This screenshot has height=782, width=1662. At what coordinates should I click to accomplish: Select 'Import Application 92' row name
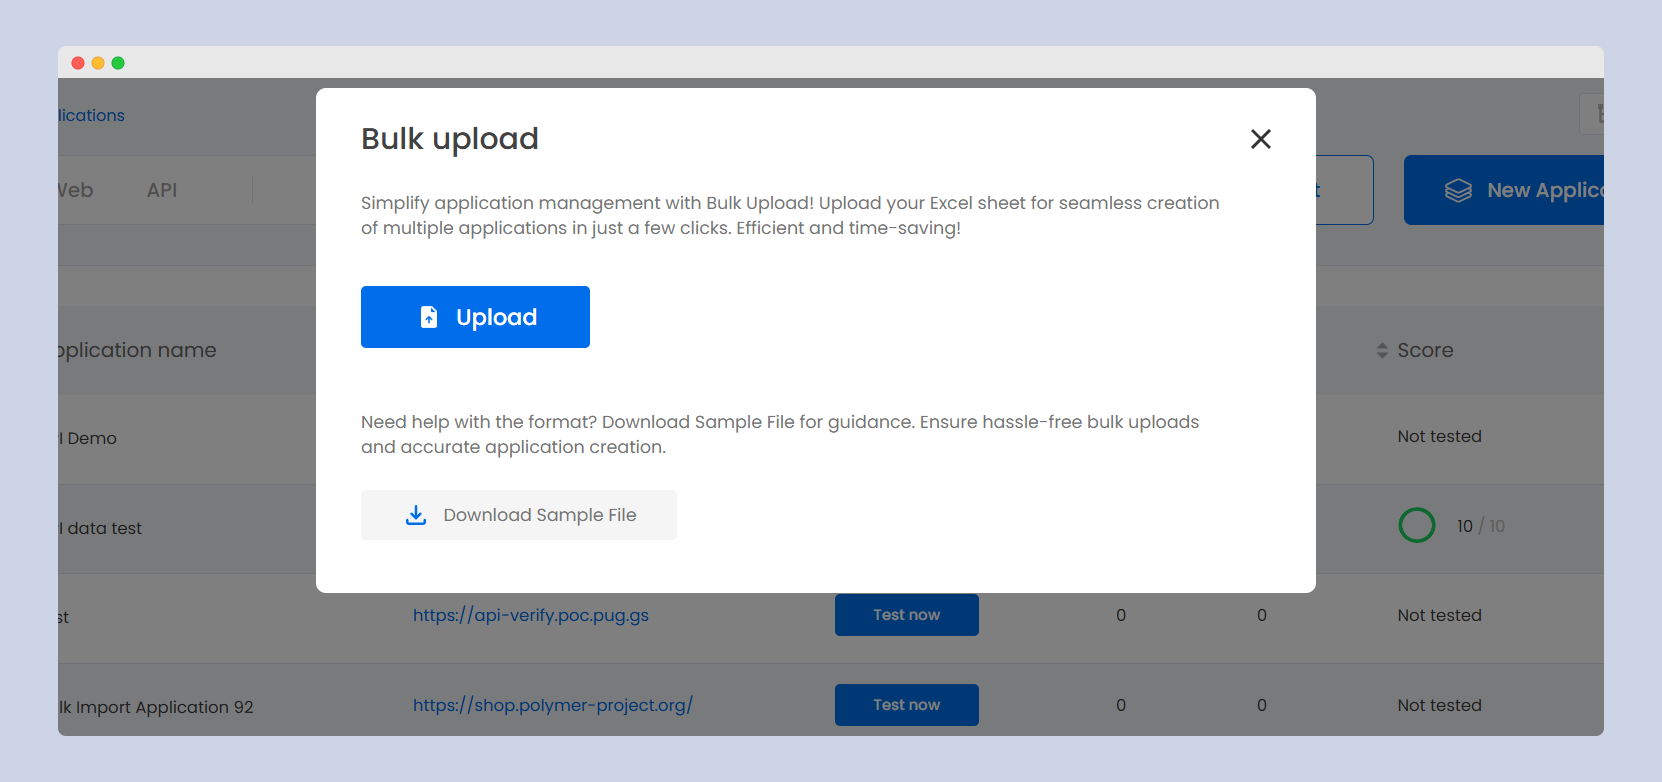[156, 707]
